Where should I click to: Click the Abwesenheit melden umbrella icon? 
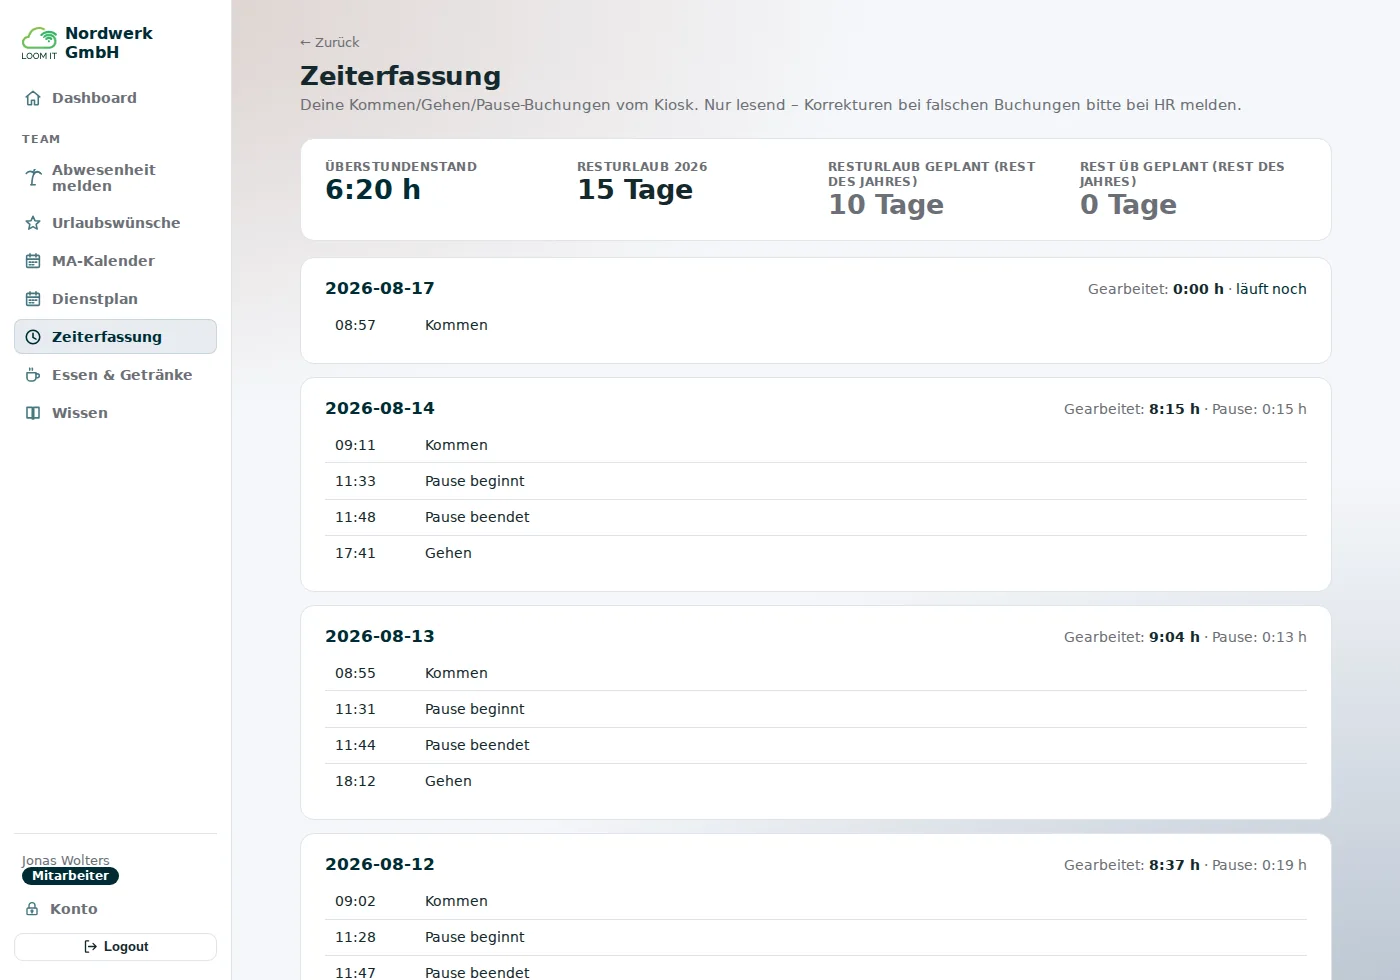click(33, 178)
